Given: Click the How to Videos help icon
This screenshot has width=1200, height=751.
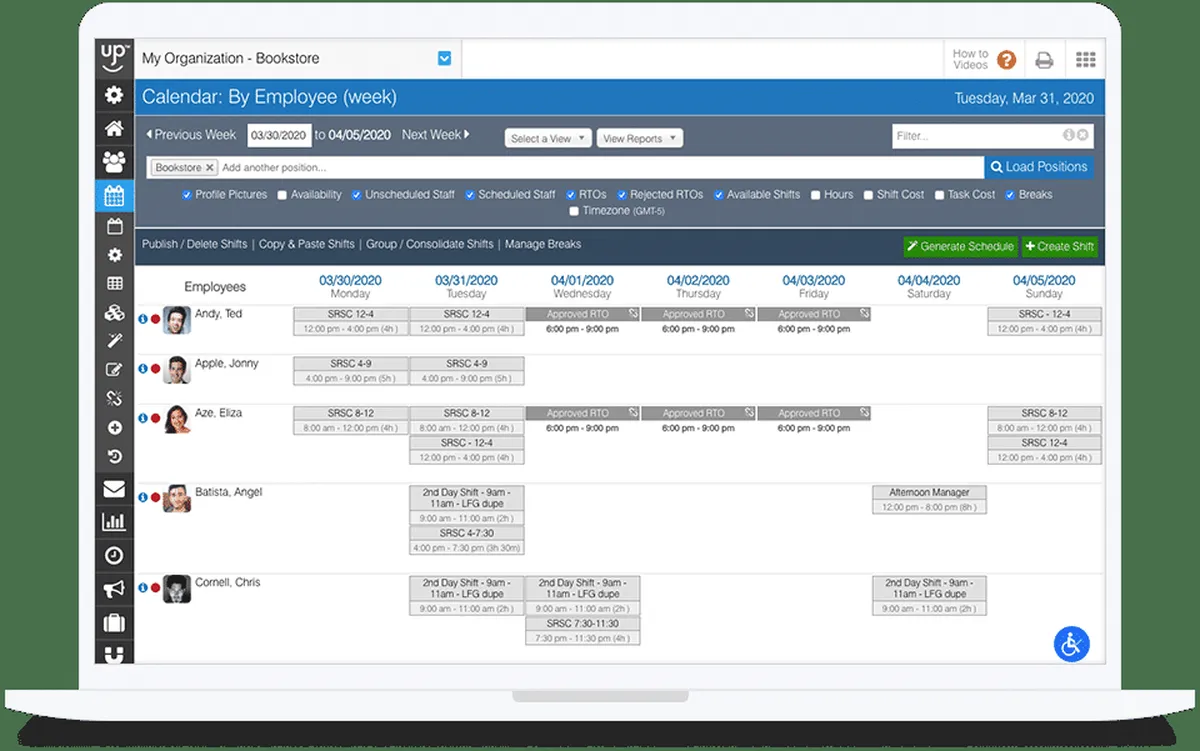Looking at the screenshot, I should point(1007,60).
